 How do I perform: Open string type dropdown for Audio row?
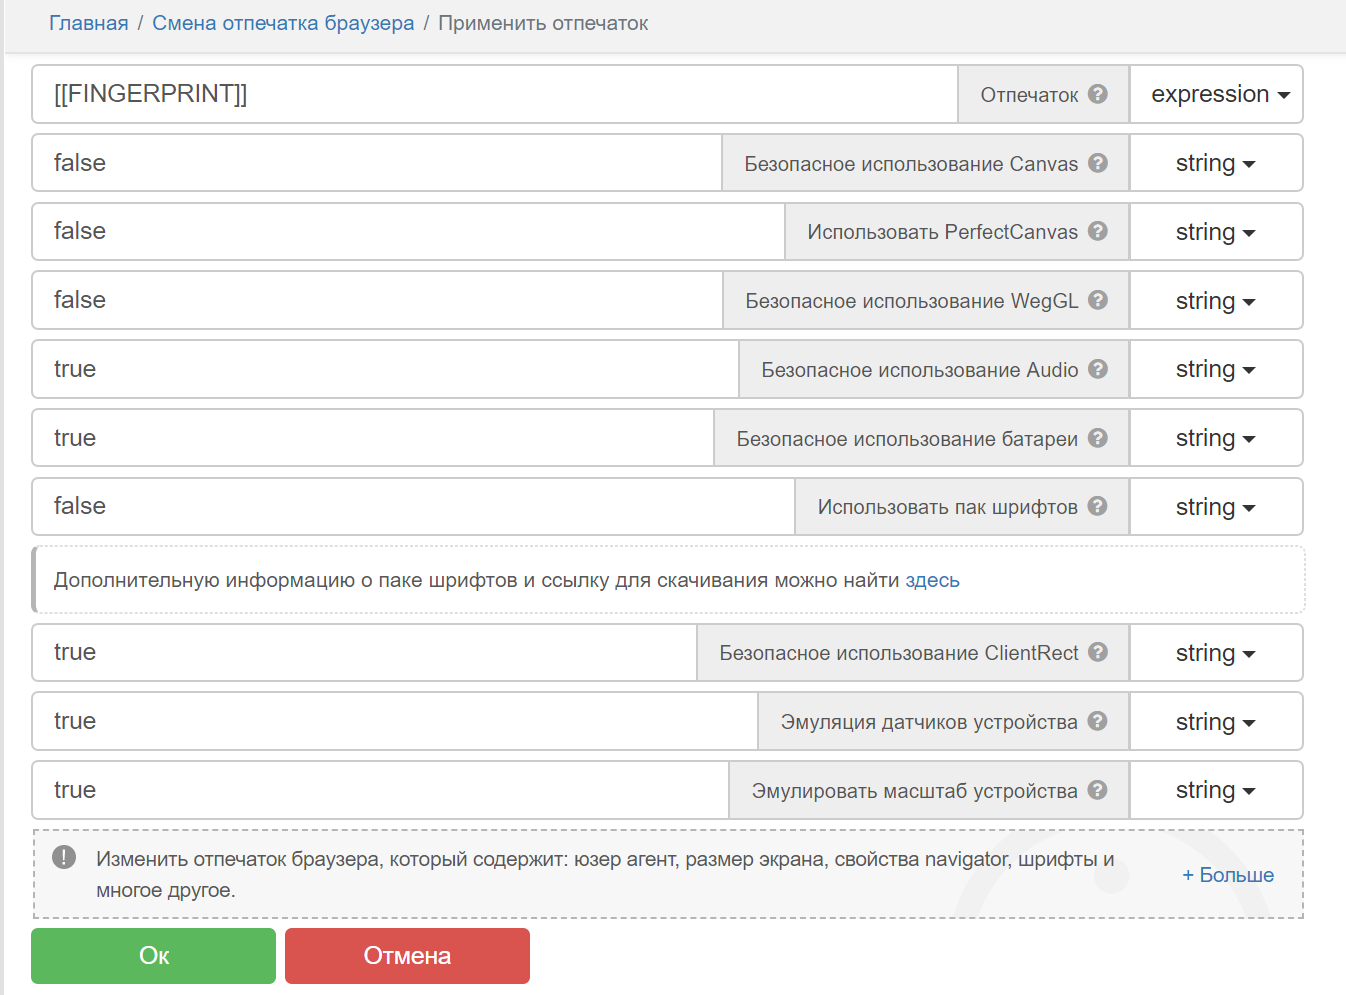(x=1215, y=369)
